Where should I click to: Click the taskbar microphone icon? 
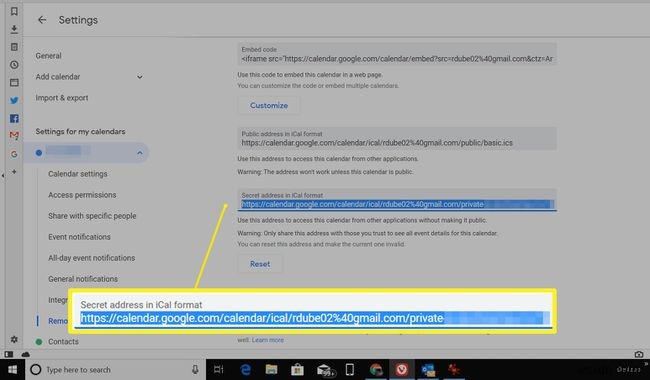[x=195, y=370]
